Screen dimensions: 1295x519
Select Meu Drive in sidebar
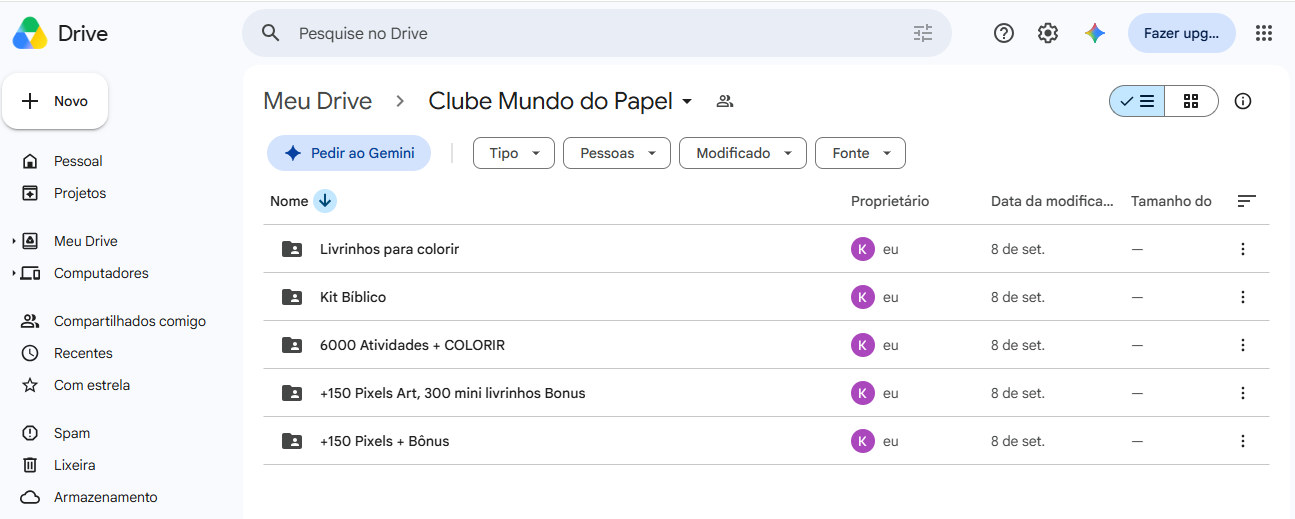[86, 241]
